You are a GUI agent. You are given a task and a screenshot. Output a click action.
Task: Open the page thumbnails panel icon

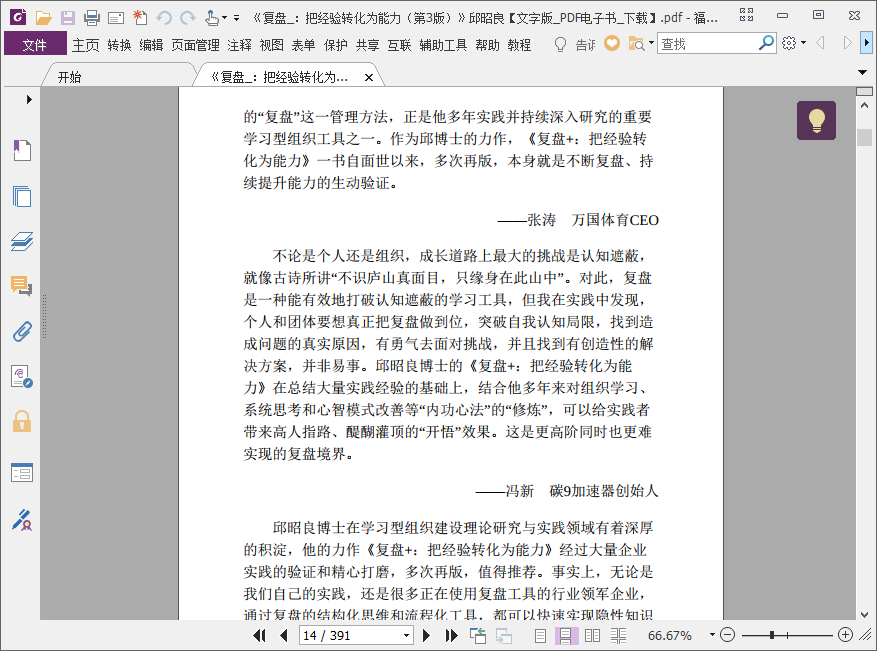tap(22, 196)
